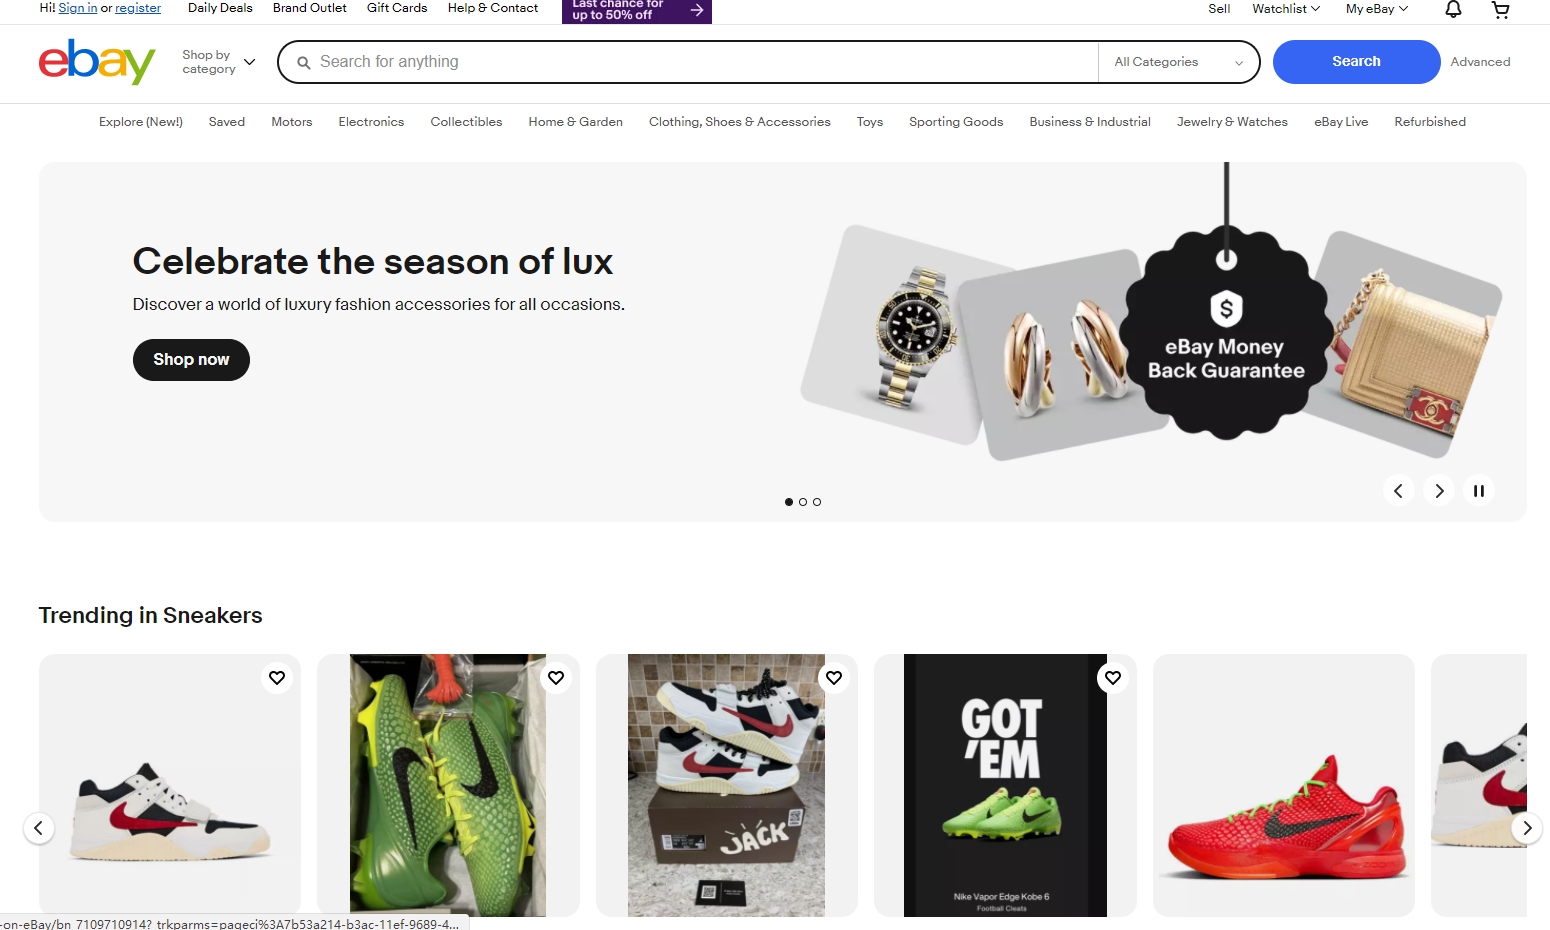Go to next banner slide arrow
1550x930 pixels.
pos(1439,490)
